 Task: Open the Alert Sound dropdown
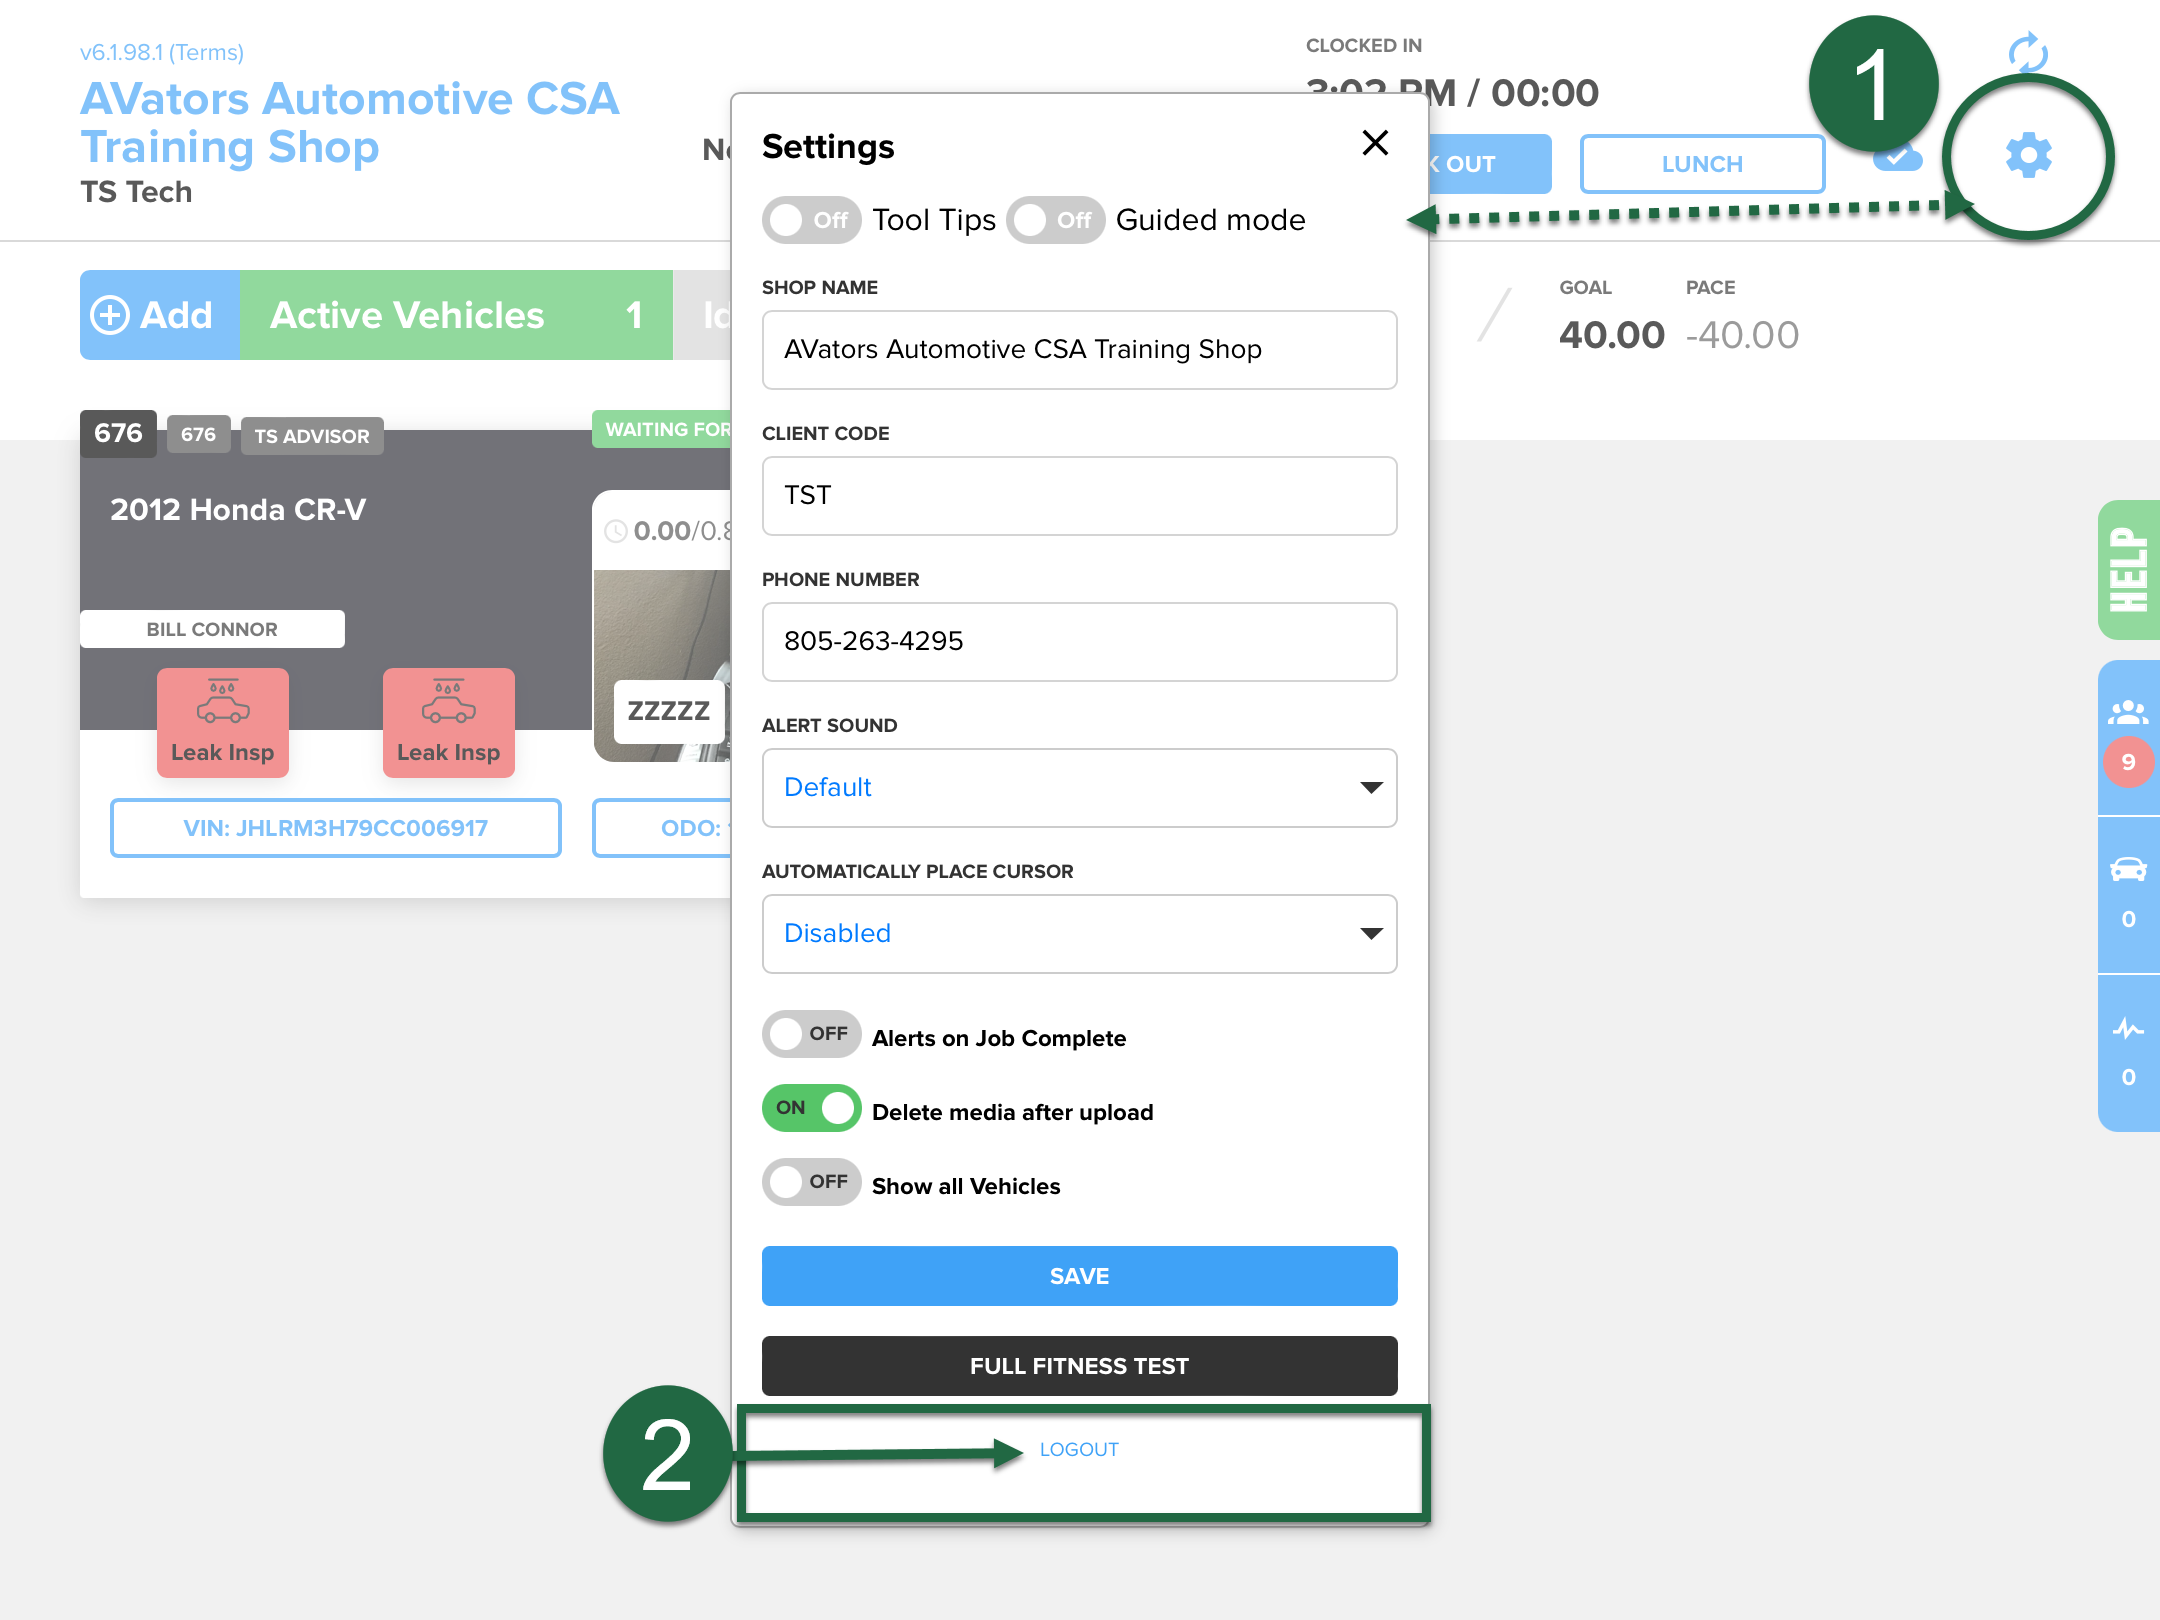(1078, 788)
